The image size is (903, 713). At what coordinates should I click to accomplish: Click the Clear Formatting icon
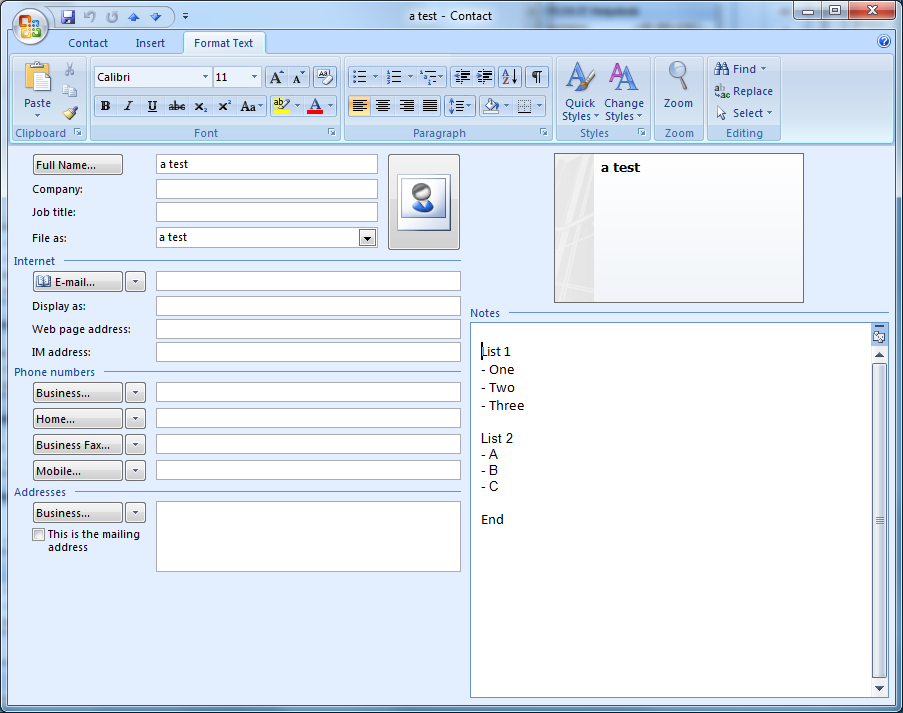coord(325,77)
